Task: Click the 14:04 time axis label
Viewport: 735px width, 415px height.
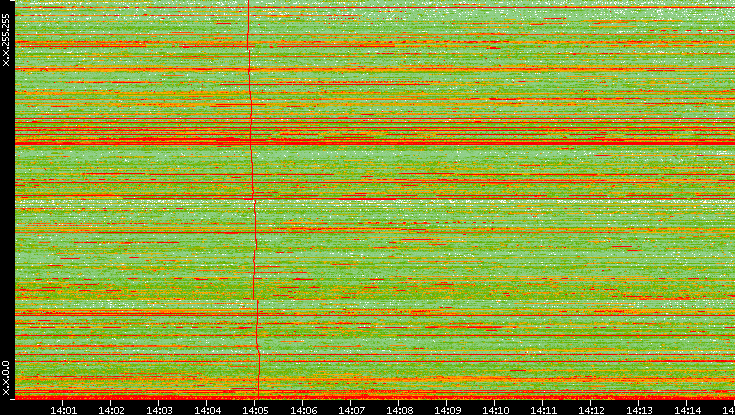Action: (x=207, y=410)
